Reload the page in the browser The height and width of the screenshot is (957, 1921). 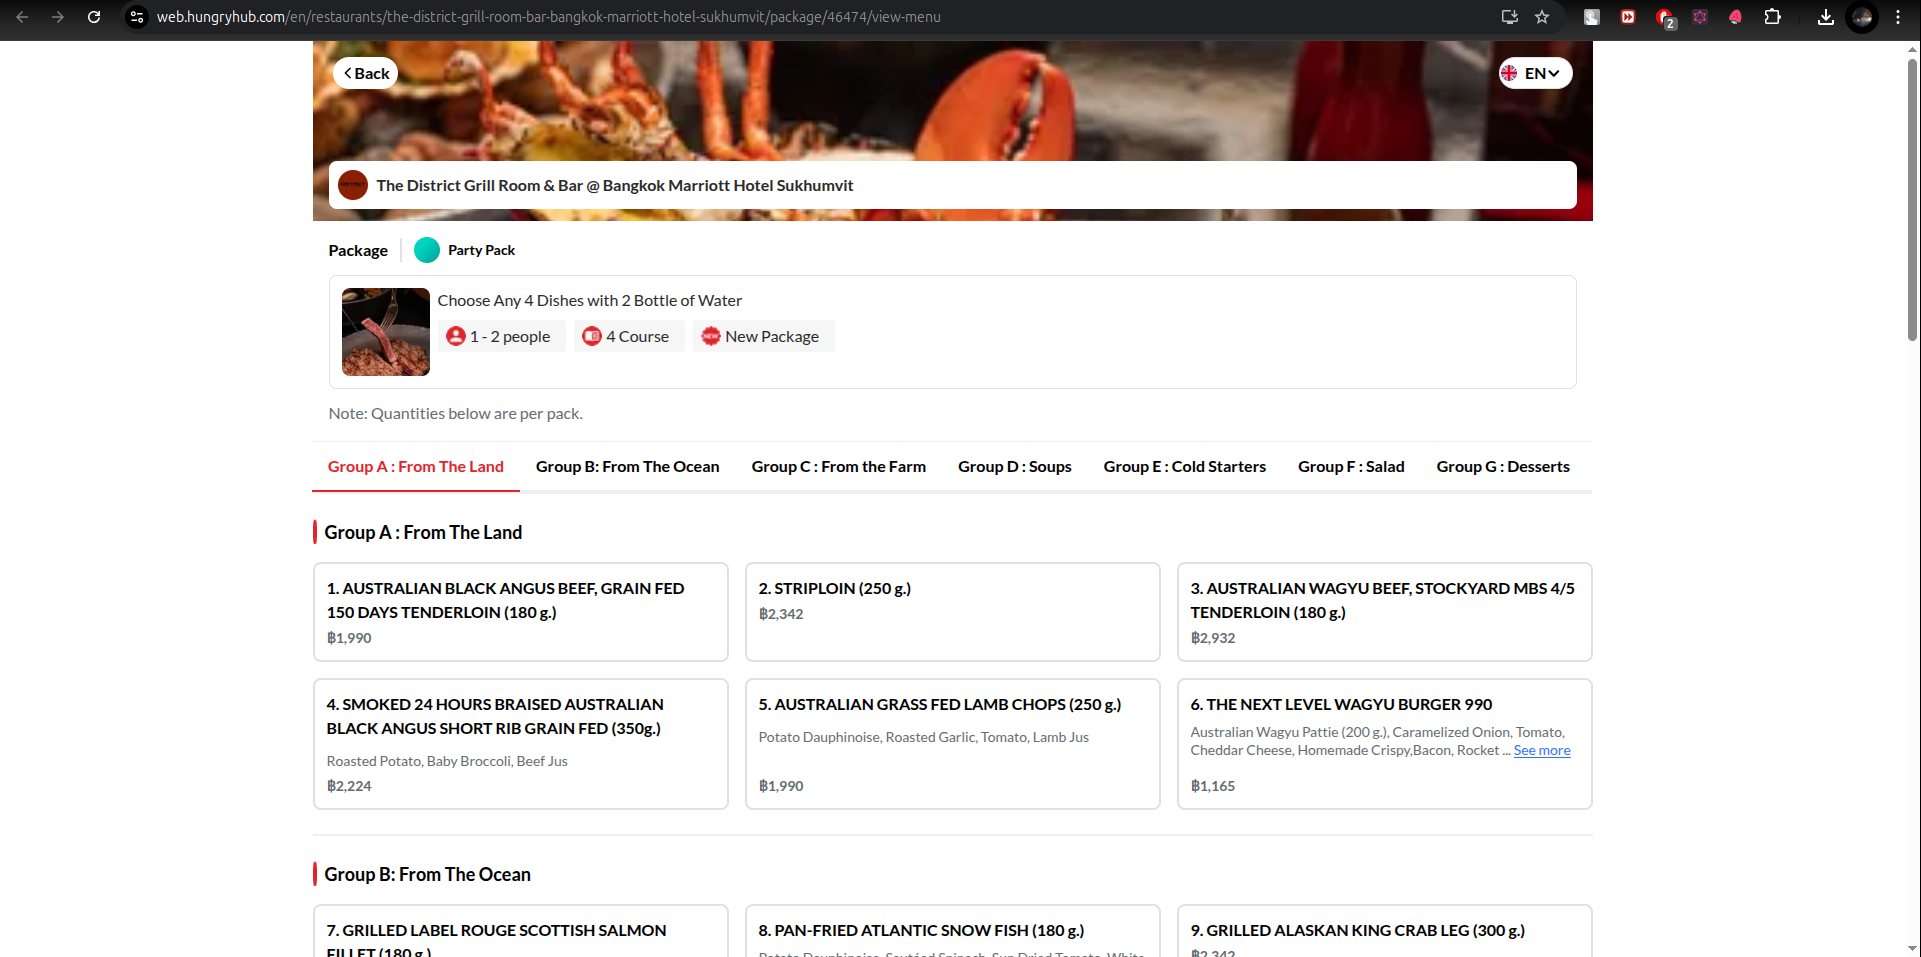[94, 17]
